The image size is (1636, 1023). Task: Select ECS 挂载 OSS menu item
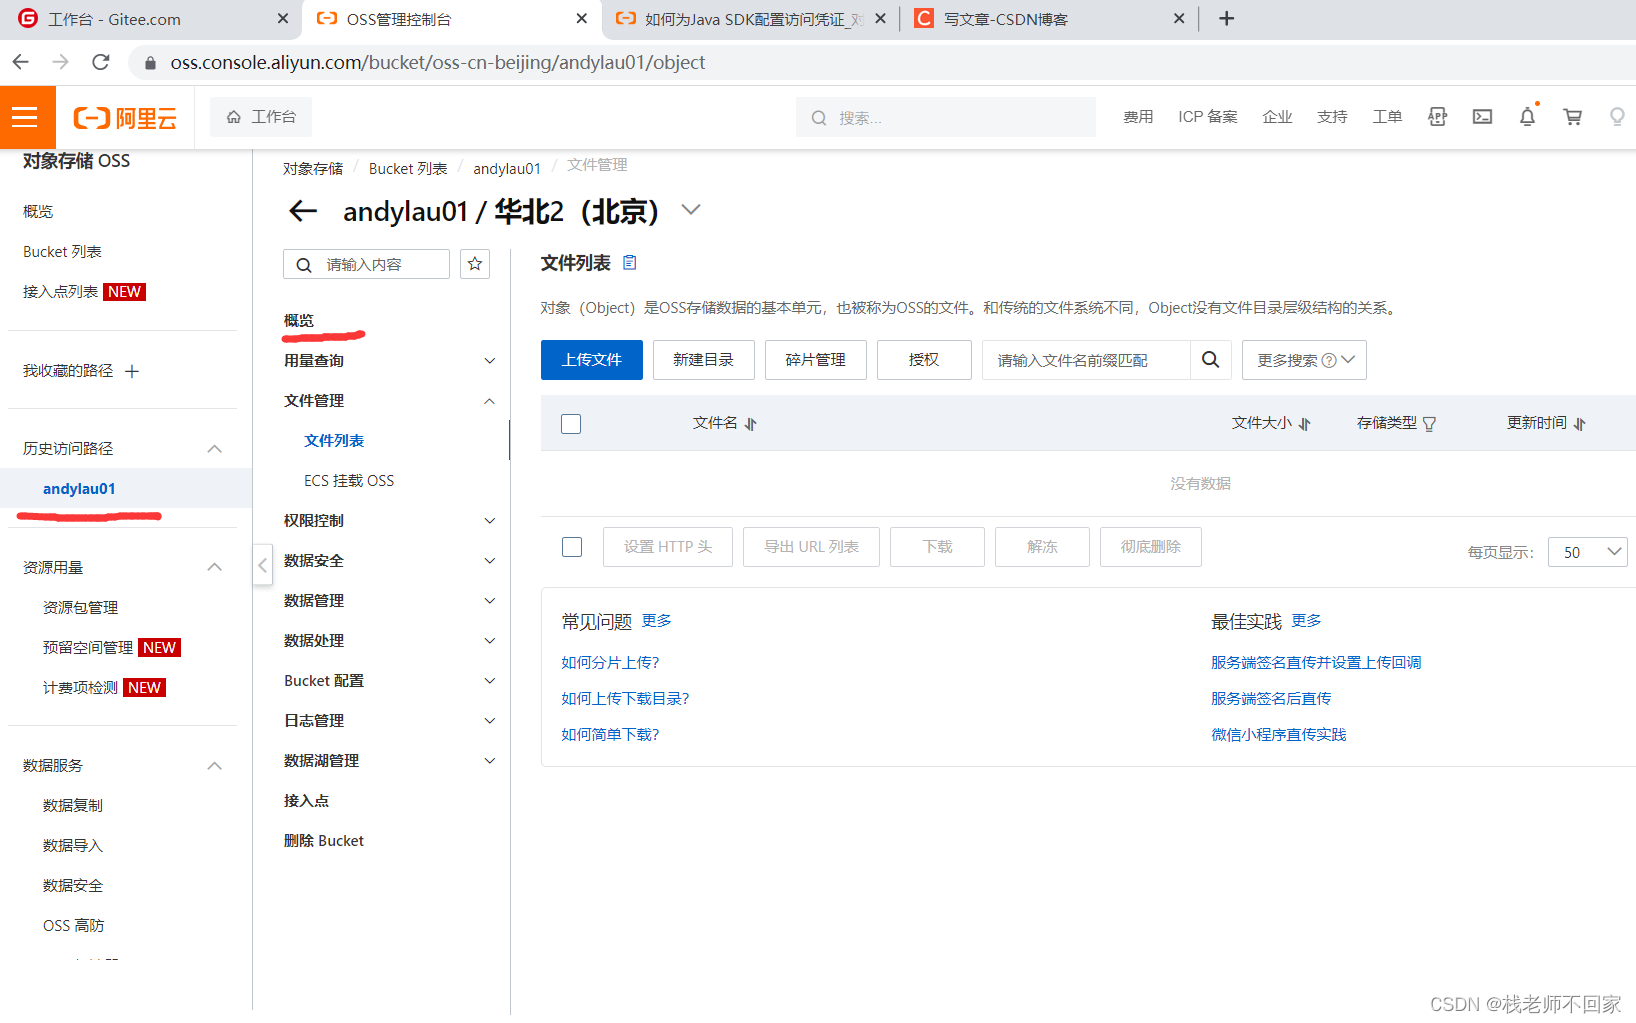tap(349, 481)
